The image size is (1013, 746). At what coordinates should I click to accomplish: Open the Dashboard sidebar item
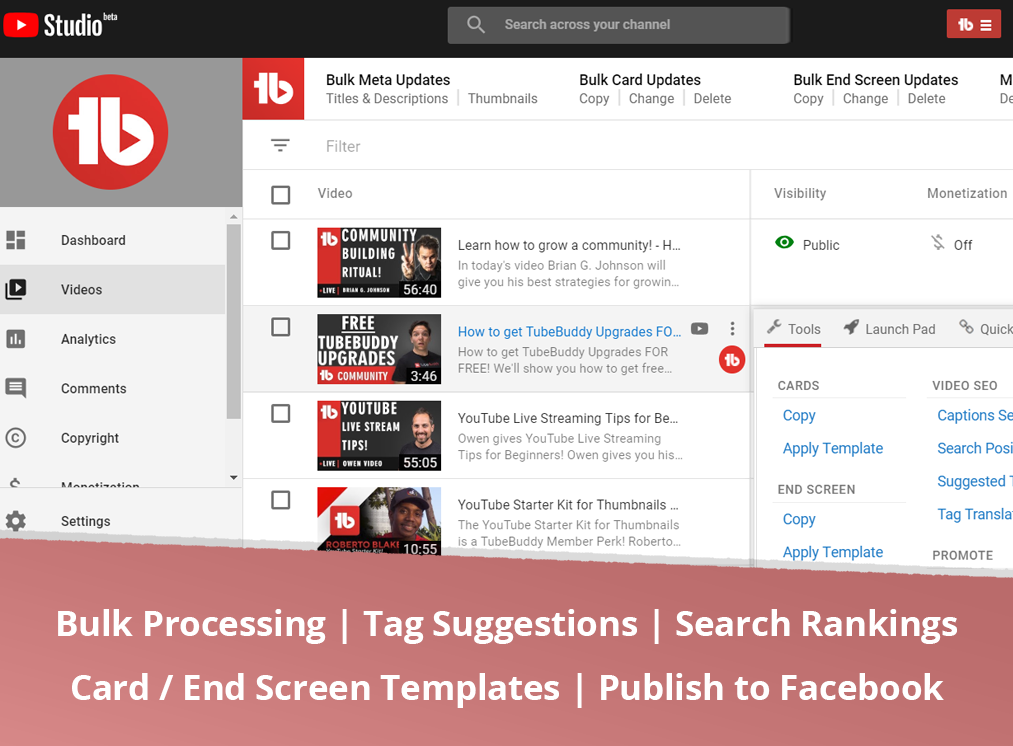tap(112, 240)
